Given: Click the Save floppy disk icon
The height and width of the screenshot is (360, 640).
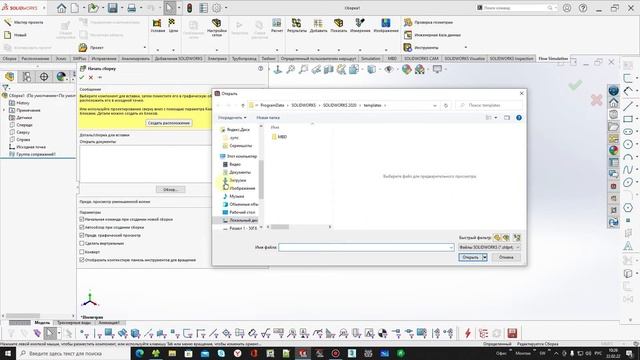Looking at the screenshot, I should click(x=113, y=8).
